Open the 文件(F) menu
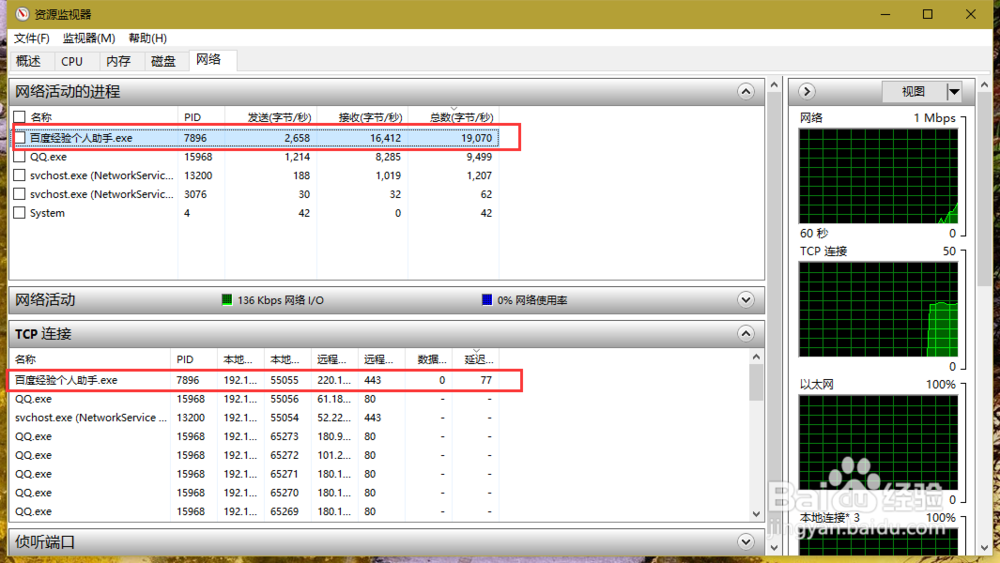The height and width of the screenshot is (563, 1000). [x=32, y=38]
